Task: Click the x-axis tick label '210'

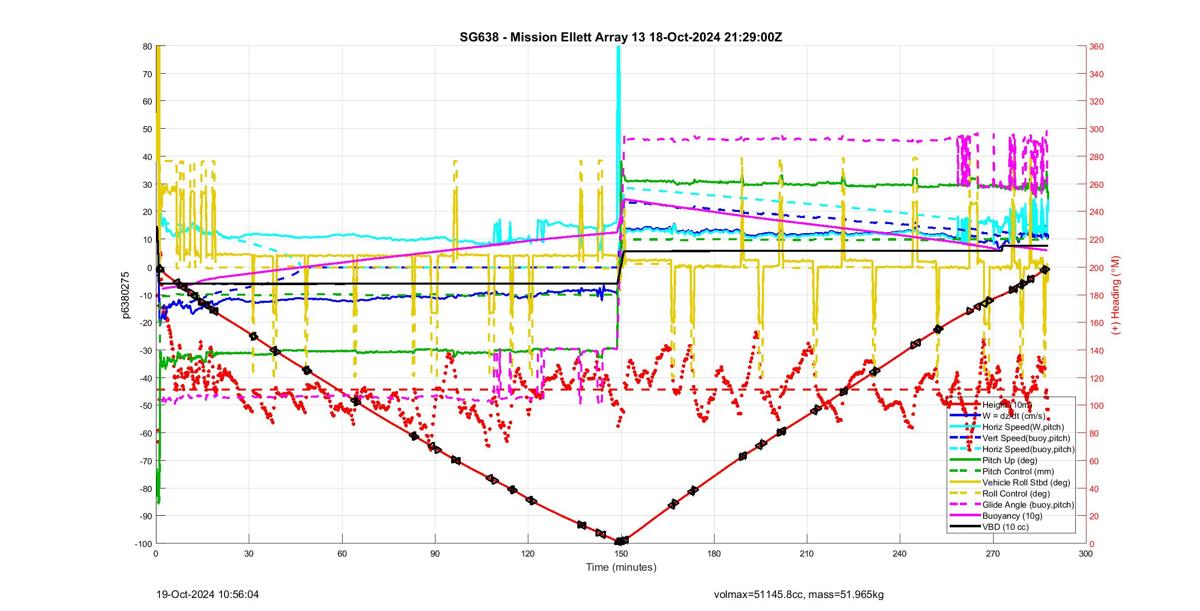Action: [807, 553]
